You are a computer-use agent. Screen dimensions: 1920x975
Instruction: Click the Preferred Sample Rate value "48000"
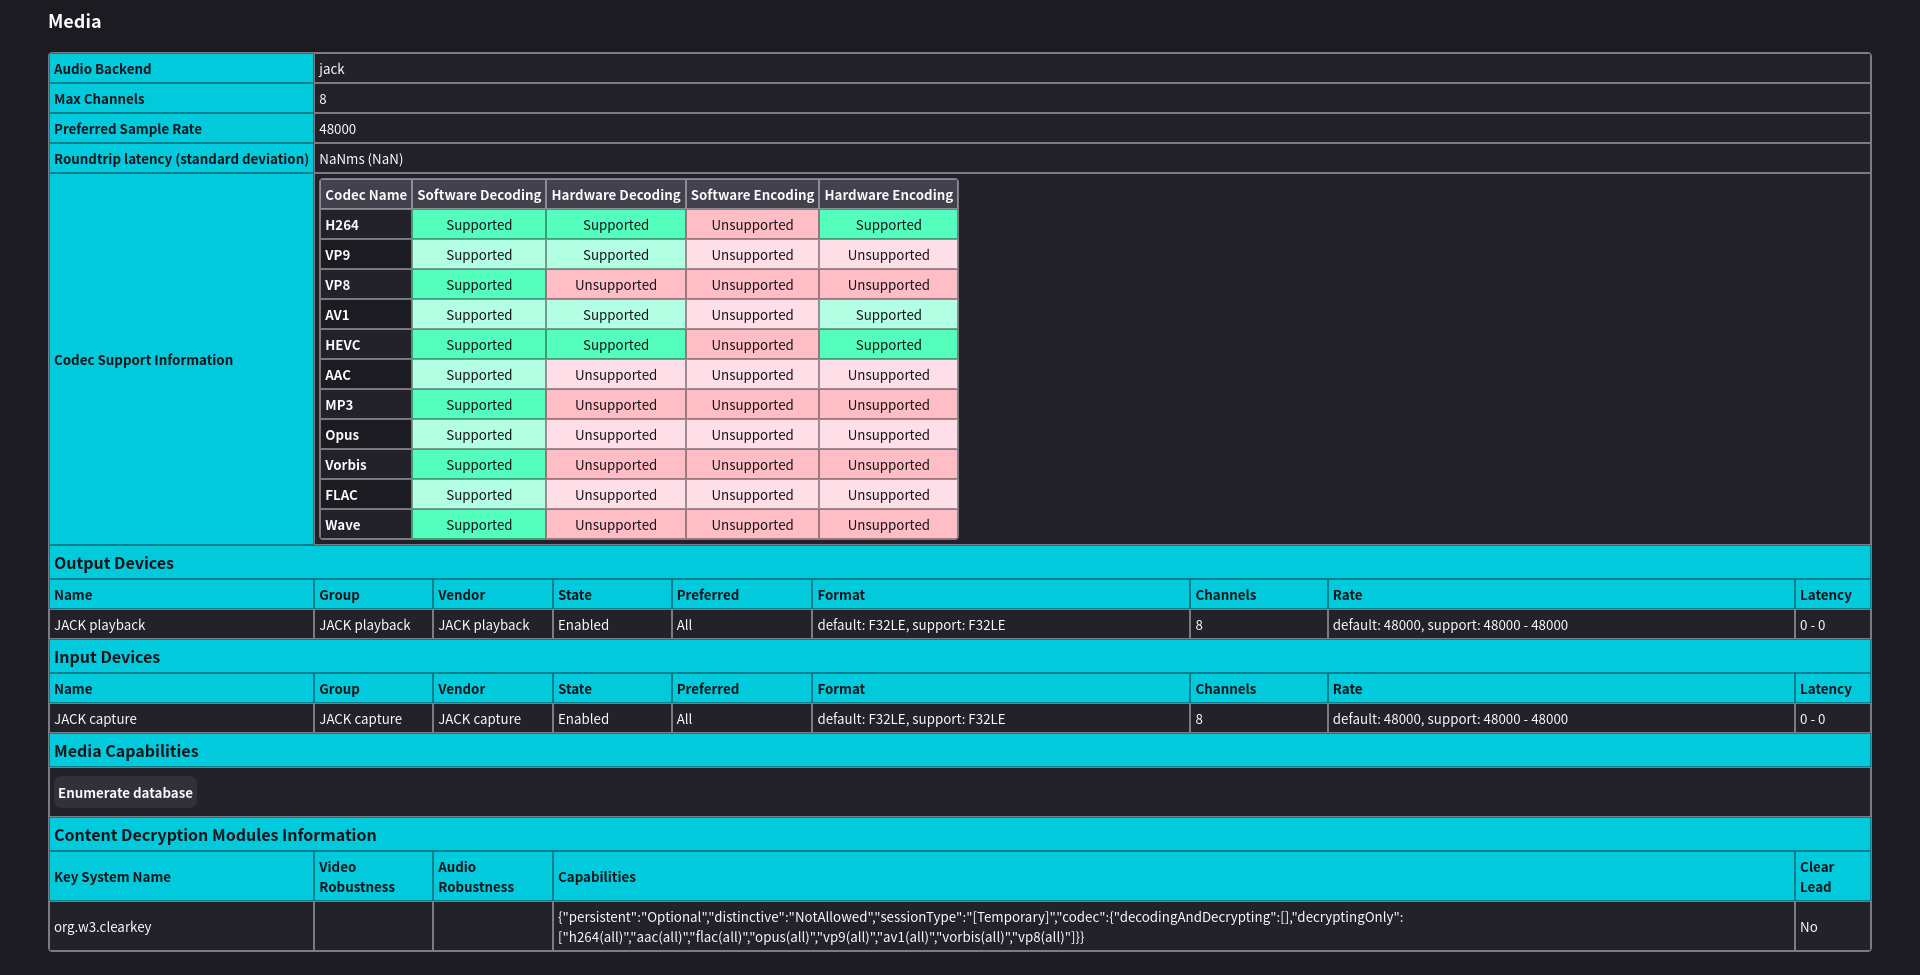pos(338,129)
